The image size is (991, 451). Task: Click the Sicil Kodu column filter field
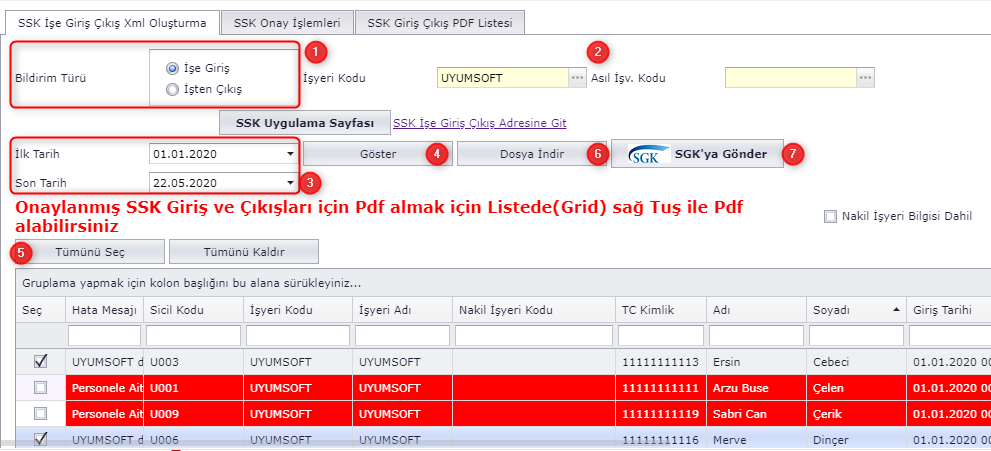click(x=193, y=335)
